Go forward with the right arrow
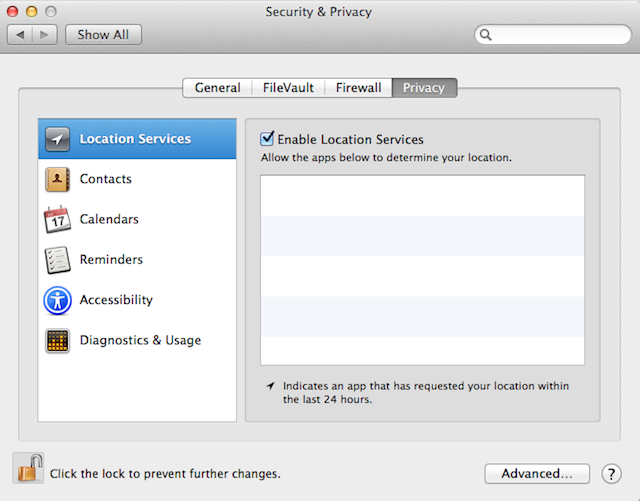 point(44,35)
